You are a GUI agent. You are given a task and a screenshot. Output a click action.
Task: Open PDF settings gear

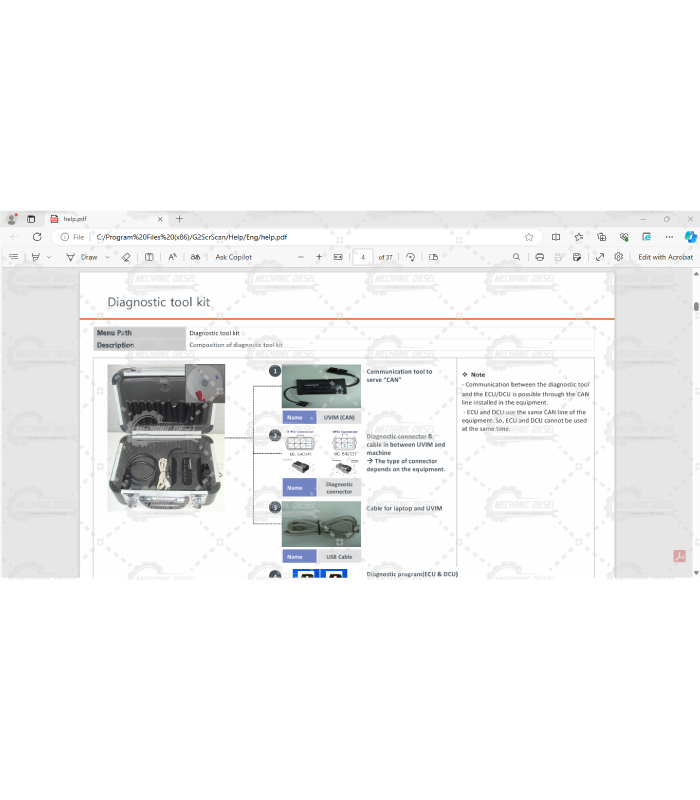(619, 257)
